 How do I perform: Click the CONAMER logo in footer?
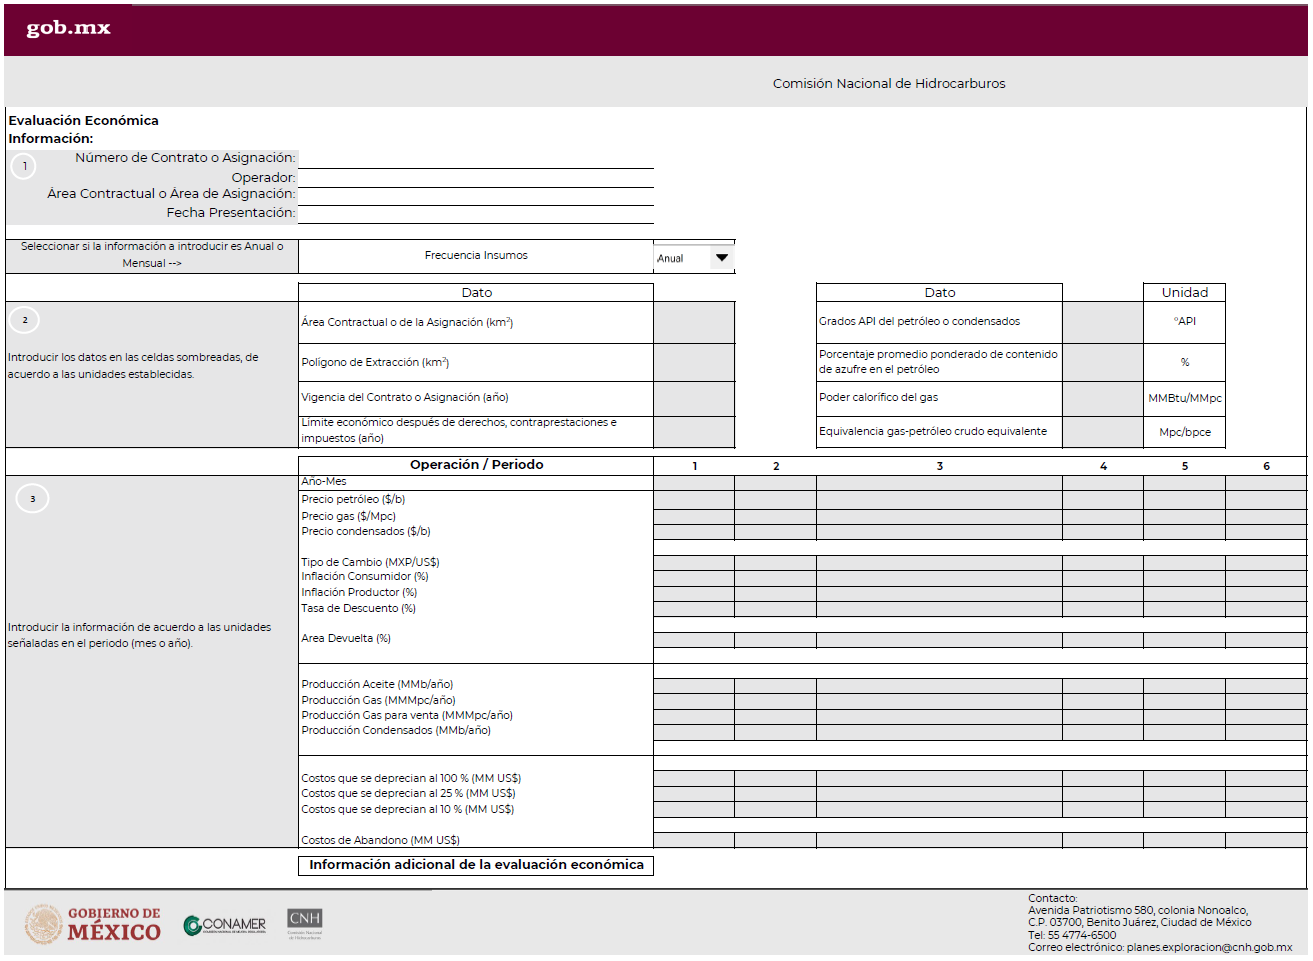[x=225, y=925]
